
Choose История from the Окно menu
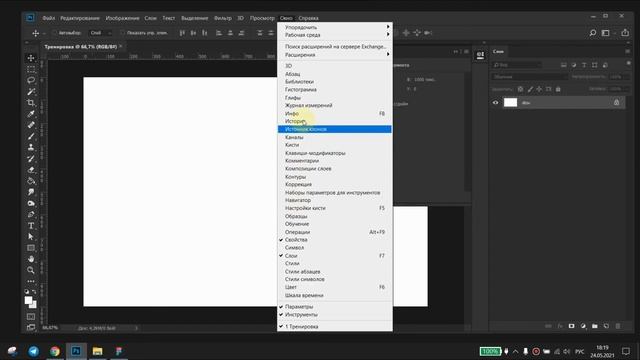[x=335, y=121]
